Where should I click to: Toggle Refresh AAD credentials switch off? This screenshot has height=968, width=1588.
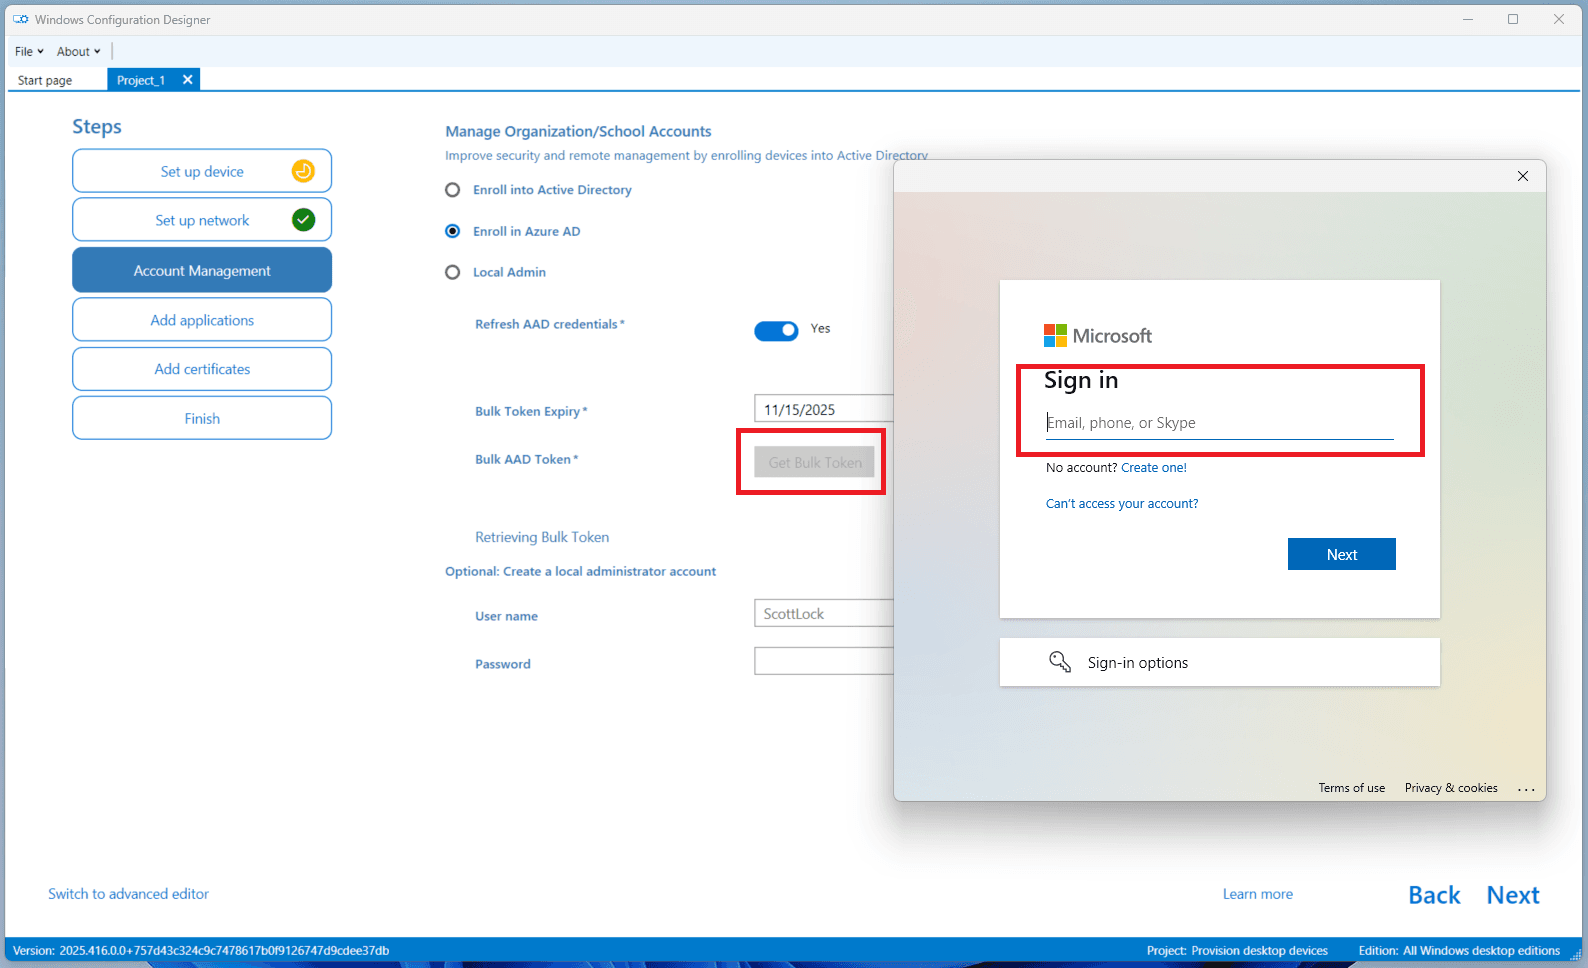coord(776,330)
